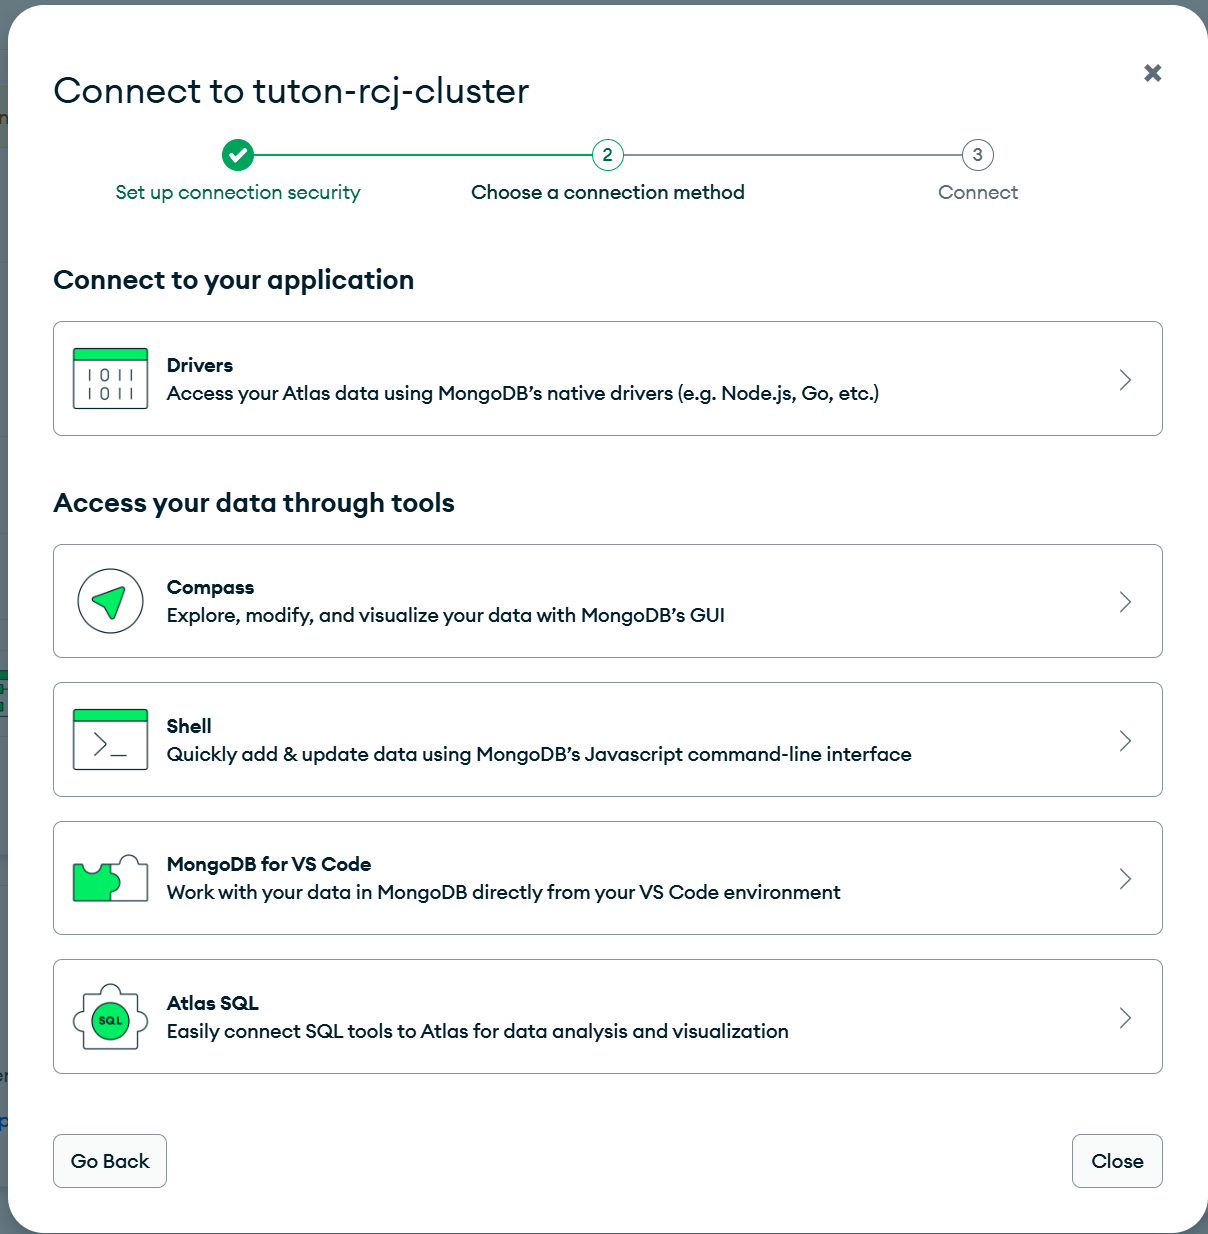Viewport: 1208px width, 1234px height.
Task: Click the 'Work with your data in MongoDB' description
Action: tap(504, 892)
